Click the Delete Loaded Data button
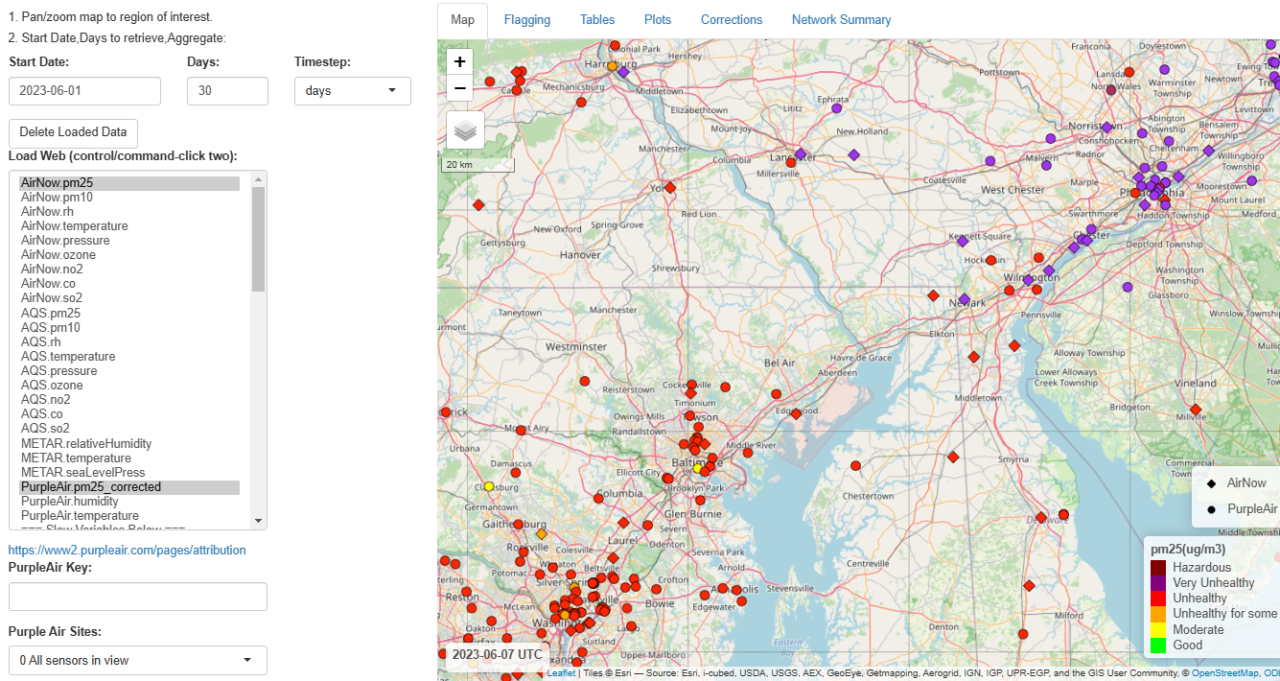Screen dimensions: 1280x681 click(72, 132)
